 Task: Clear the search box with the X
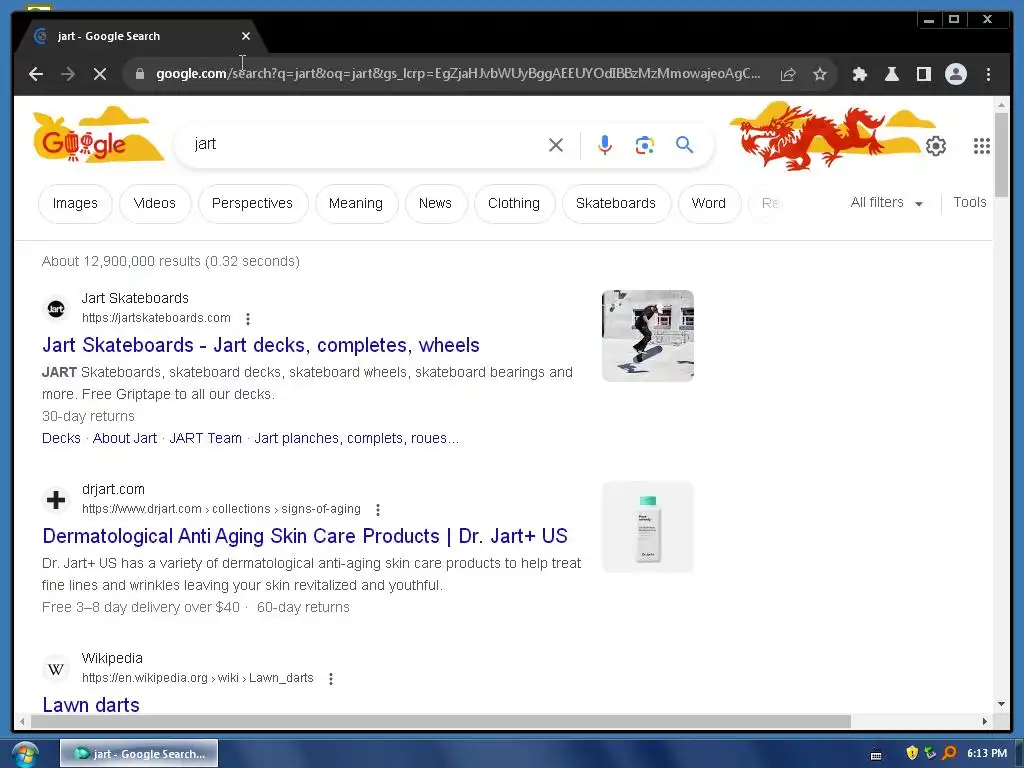tap(556, 145)
